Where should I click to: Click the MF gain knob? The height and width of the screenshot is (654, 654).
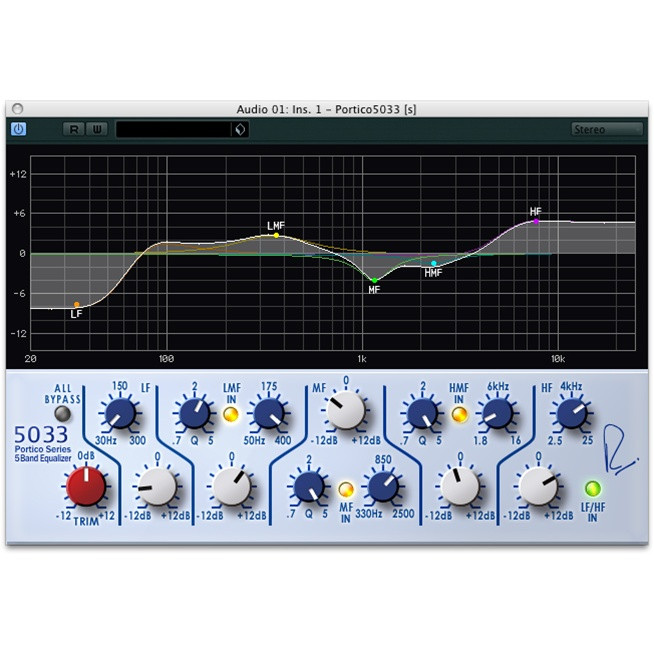[346, 410]
